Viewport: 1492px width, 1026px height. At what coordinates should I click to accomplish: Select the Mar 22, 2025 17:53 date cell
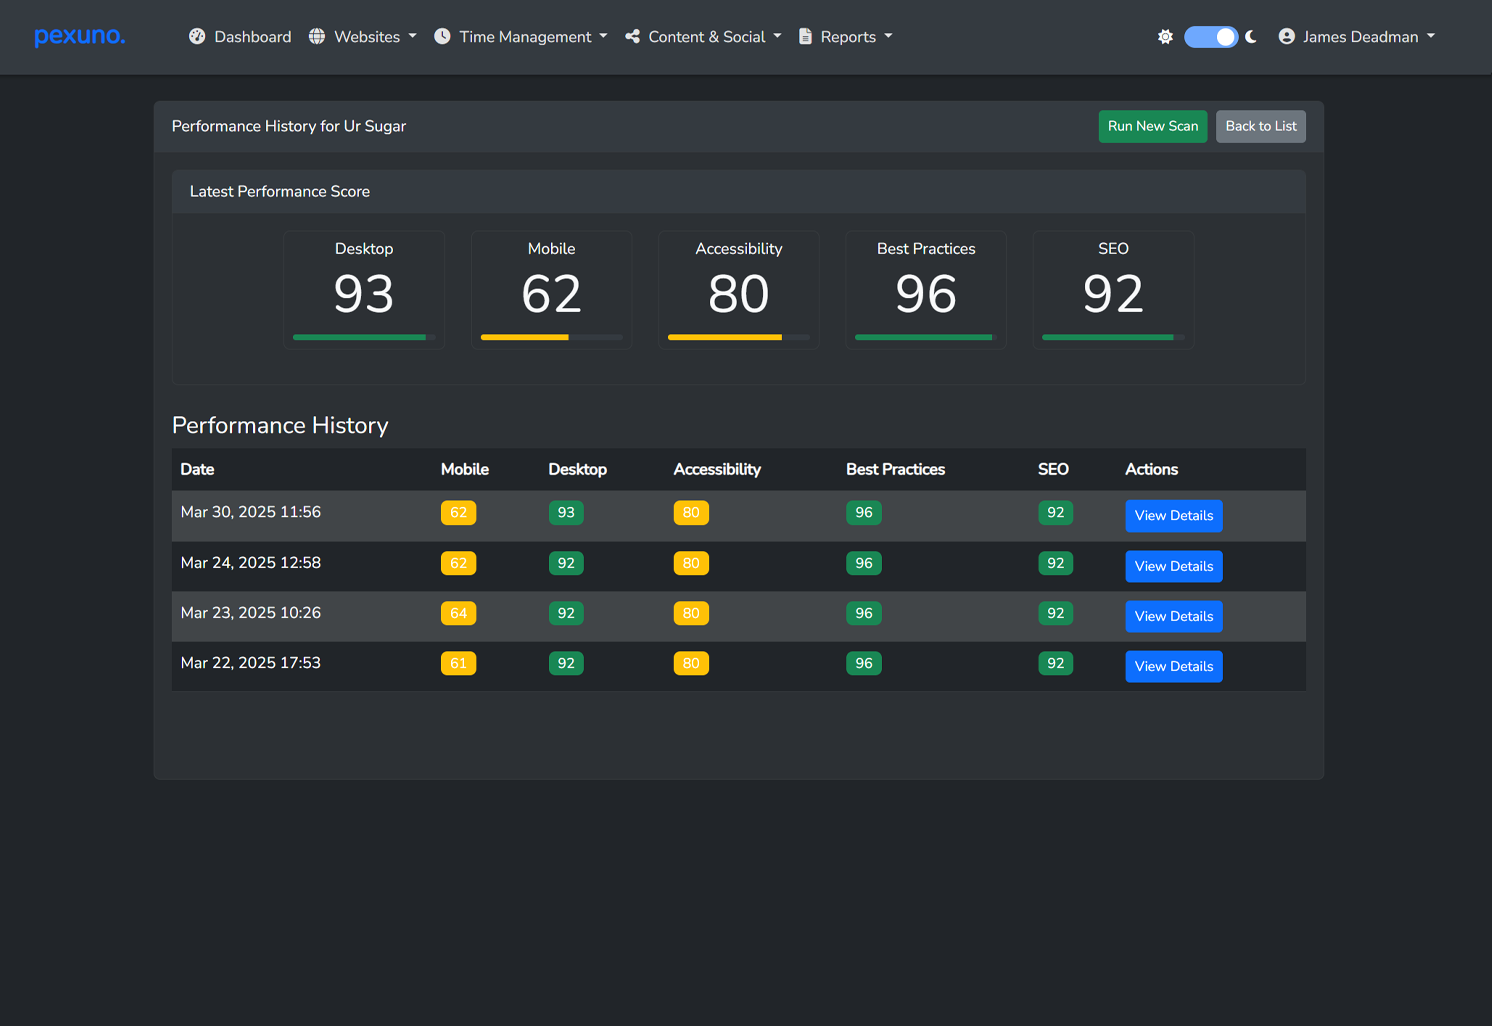(251, 663)
